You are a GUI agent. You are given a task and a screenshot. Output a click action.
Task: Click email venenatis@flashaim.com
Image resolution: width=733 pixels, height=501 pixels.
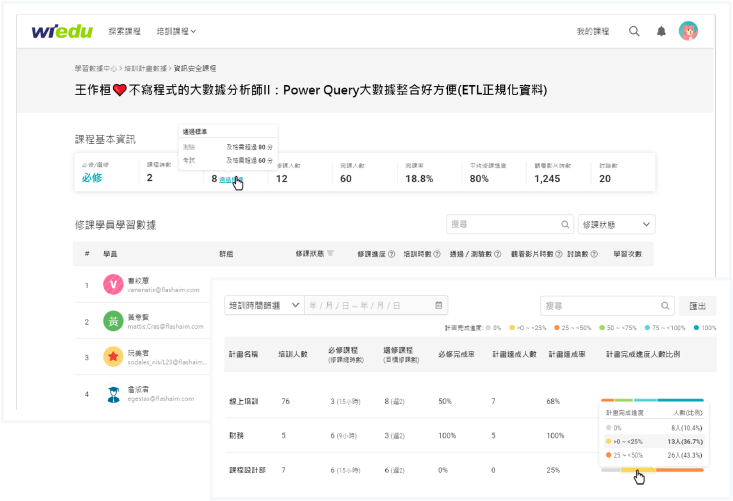click(x=163, y=290)
